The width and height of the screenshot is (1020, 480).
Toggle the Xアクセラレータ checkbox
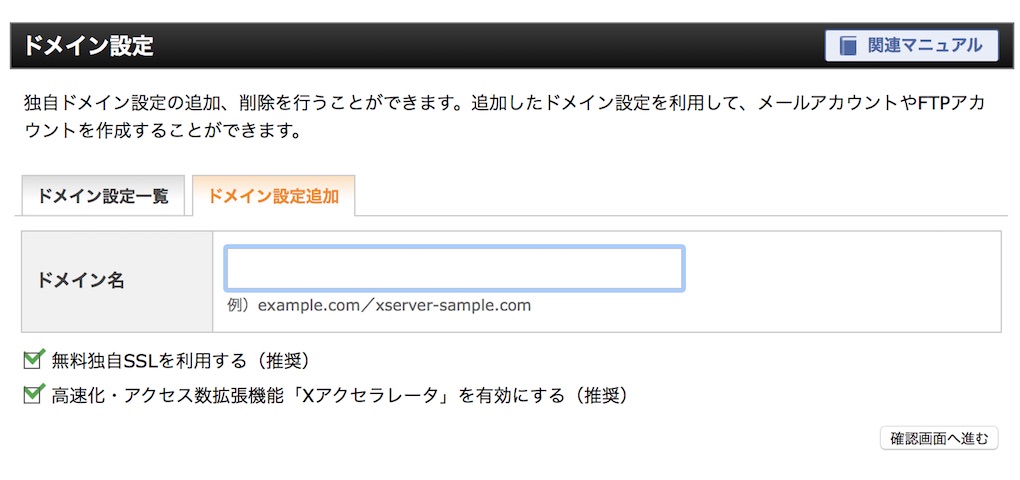tap(33, 394)
